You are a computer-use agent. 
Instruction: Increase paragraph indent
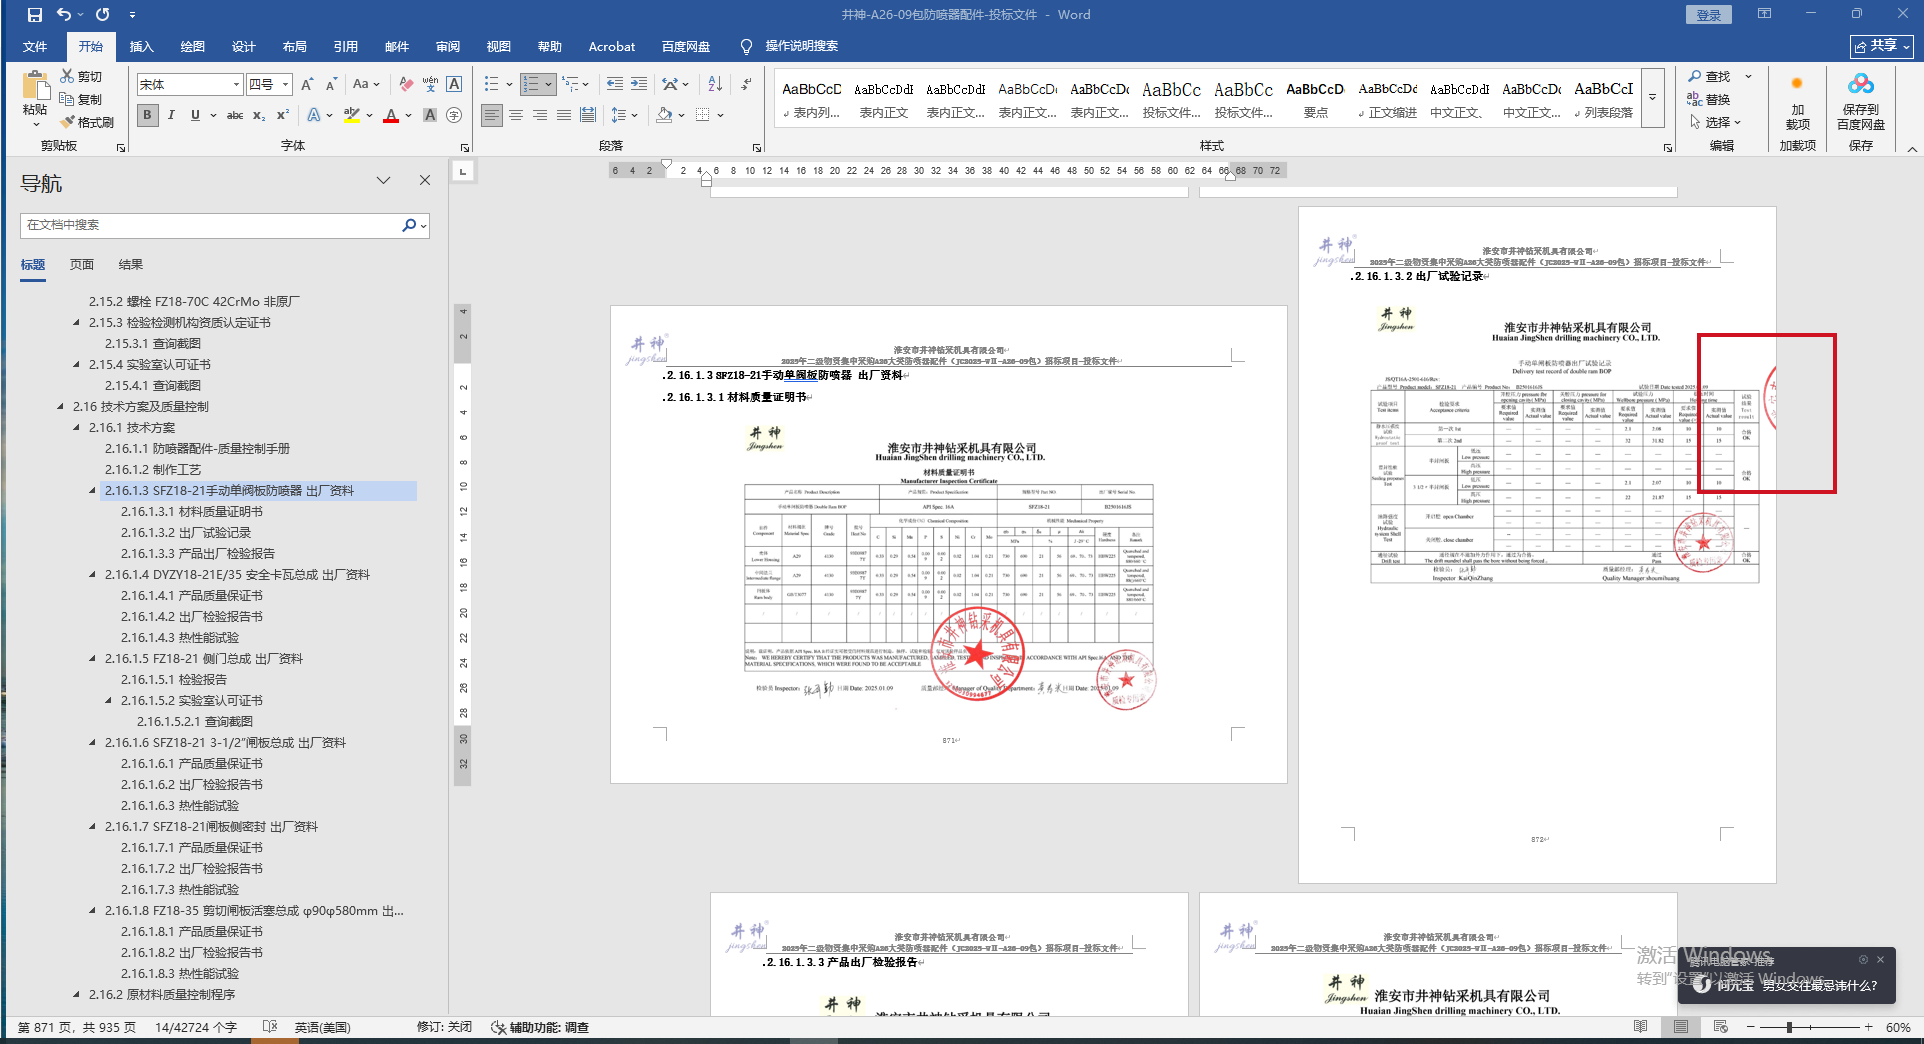click(x=639, y=85)
